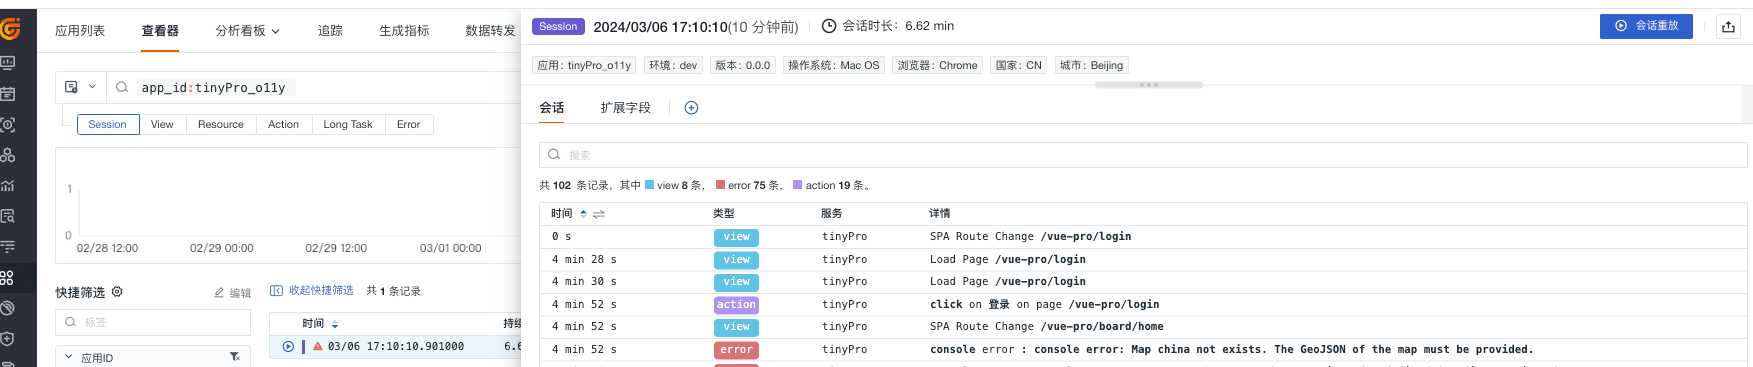1753x367 pixels.
Task: Click the 编辑 quick filter link
Action: (x=240, y=293)
